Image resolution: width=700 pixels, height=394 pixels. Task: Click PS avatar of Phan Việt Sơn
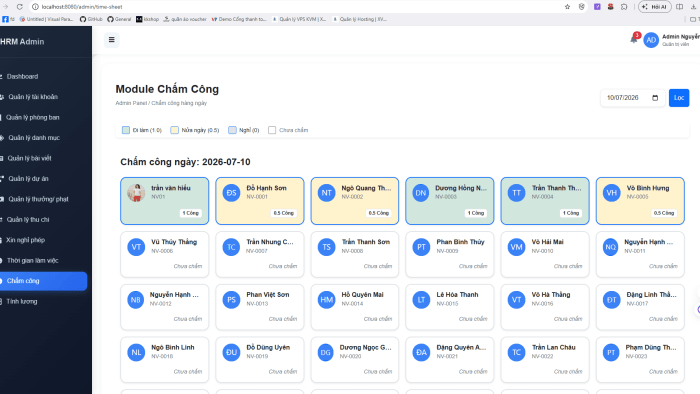tap(231, 300)
